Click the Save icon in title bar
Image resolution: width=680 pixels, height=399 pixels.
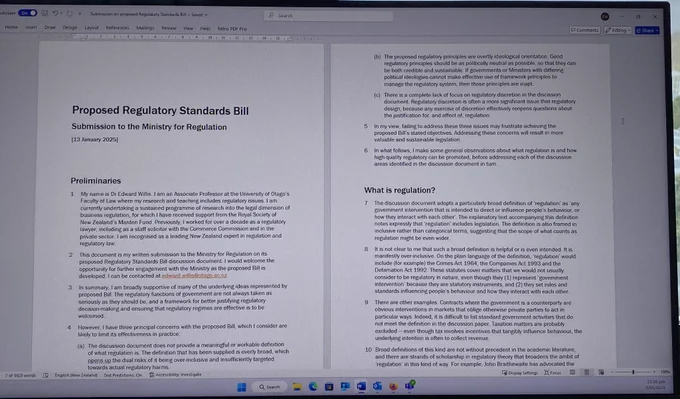[x=45, y=13]
